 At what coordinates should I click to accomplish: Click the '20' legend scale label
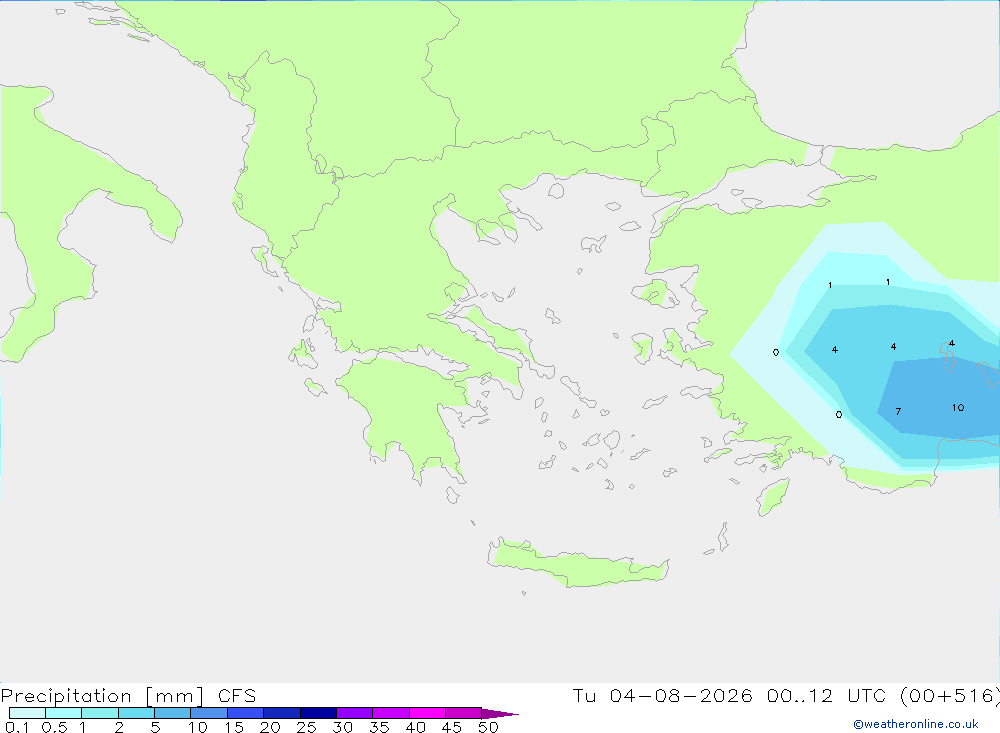(x=270, y=727)
